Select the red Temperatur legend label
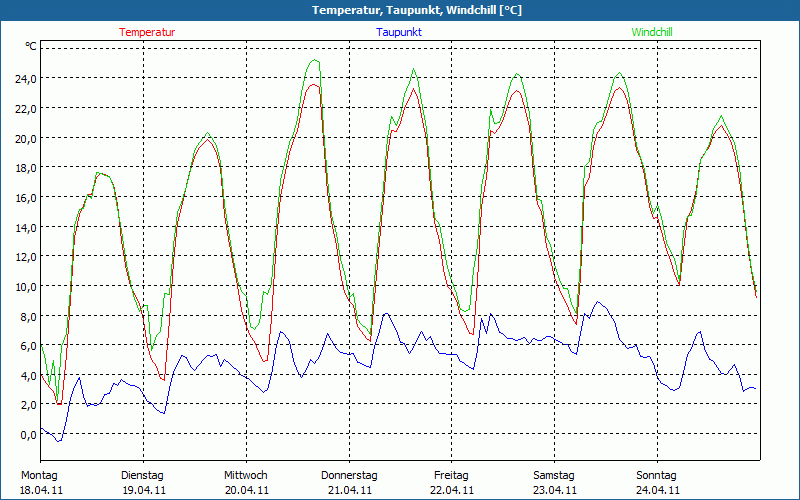The width and height of the screenshot is (800, 500). click(147, 32)
